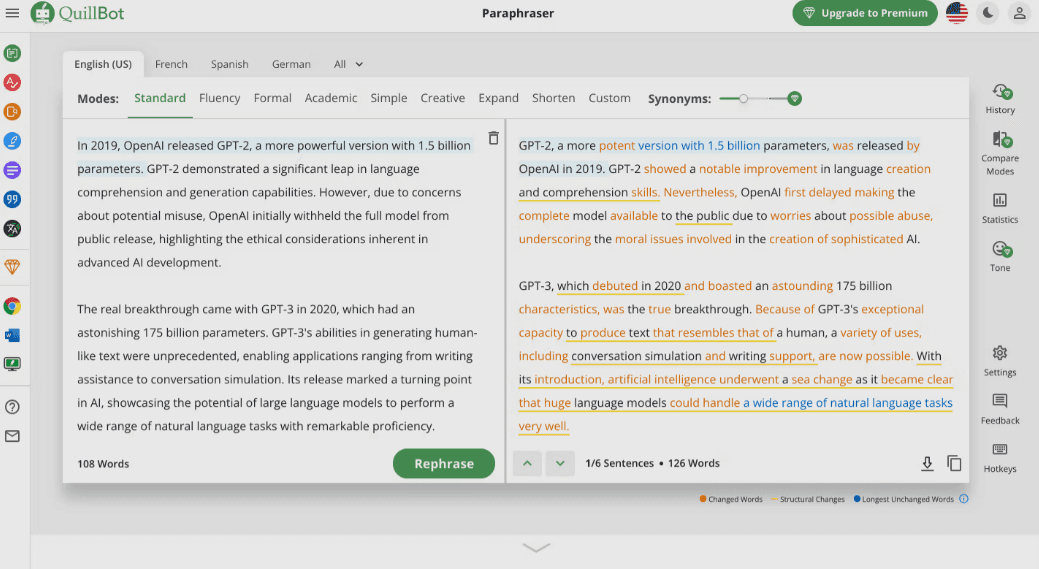Image resolution: width=1039 pixels, height=569 pixels.
Task: Open the hamburger navigation menu
Action: [x=13, y=13]
